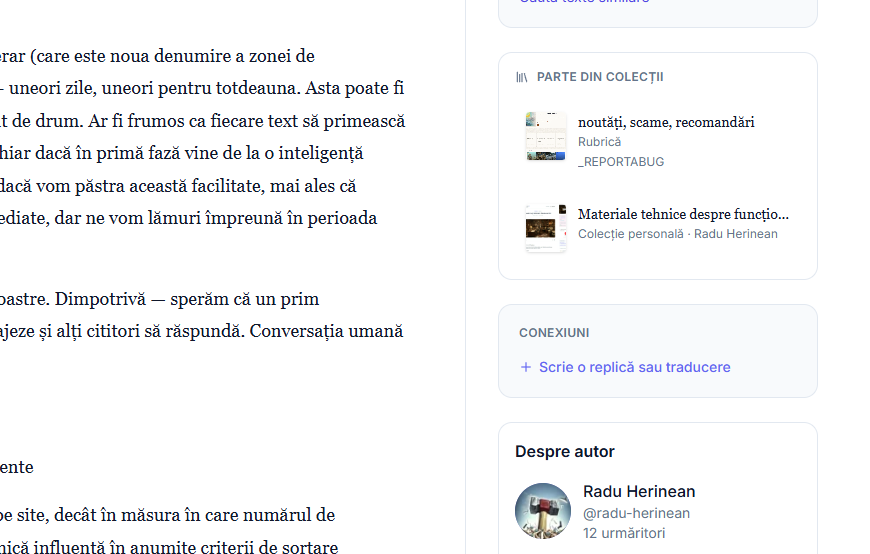Click the @radu-herinean handle

coord(636,513)
